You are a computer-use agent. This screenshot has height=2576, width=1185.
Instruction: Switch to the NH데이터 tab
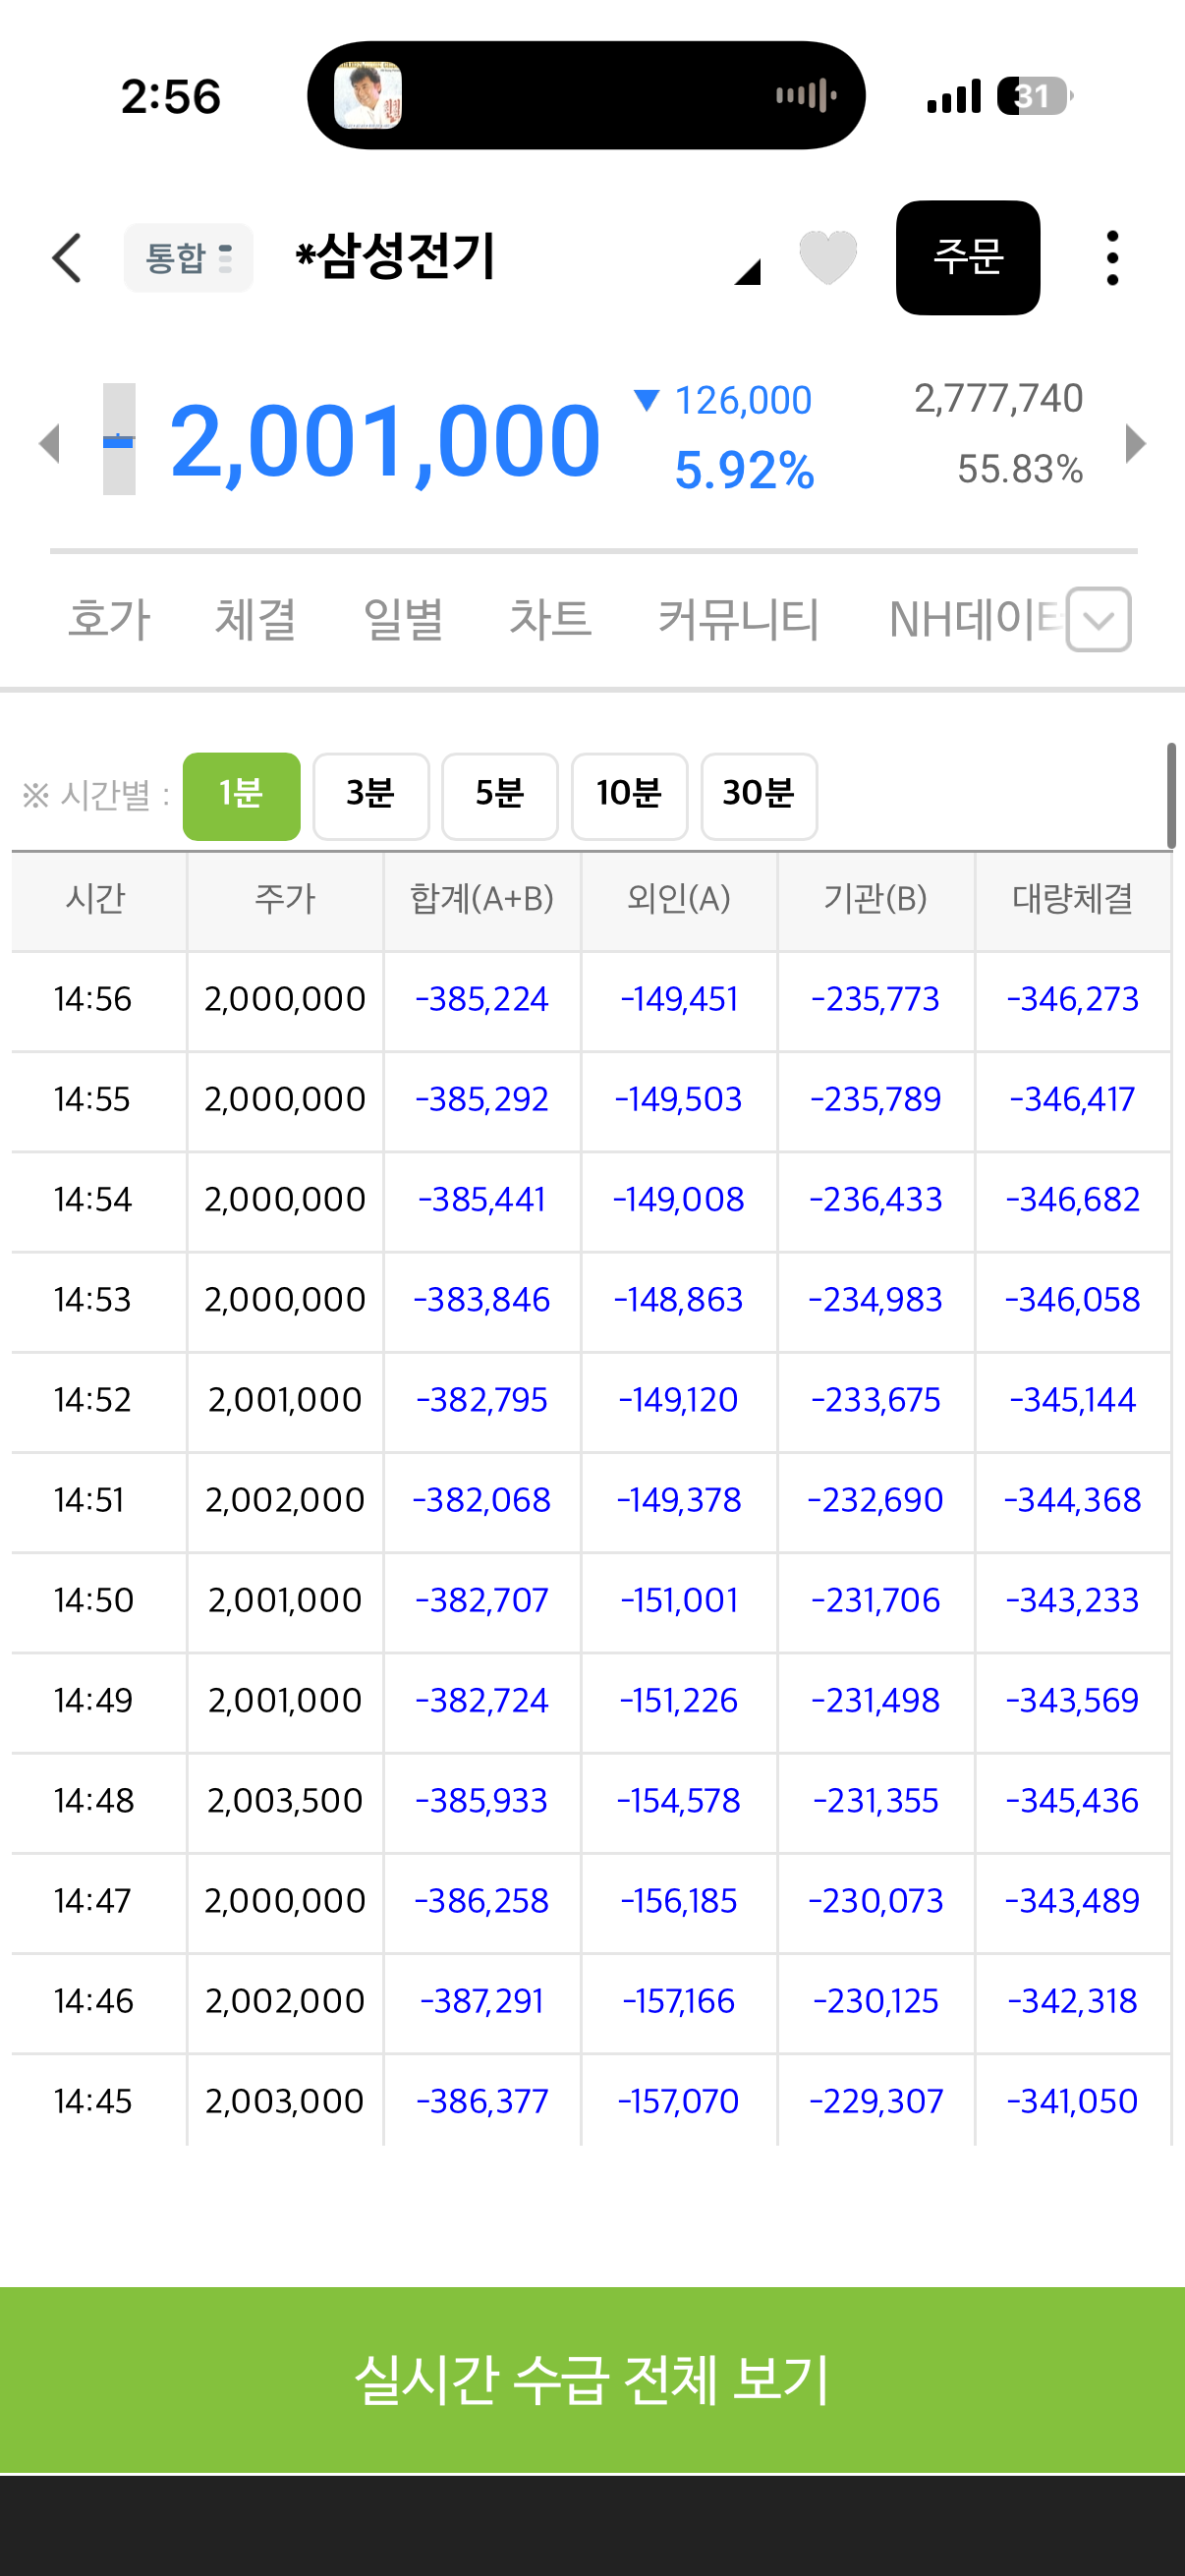[x=974, y=618]
